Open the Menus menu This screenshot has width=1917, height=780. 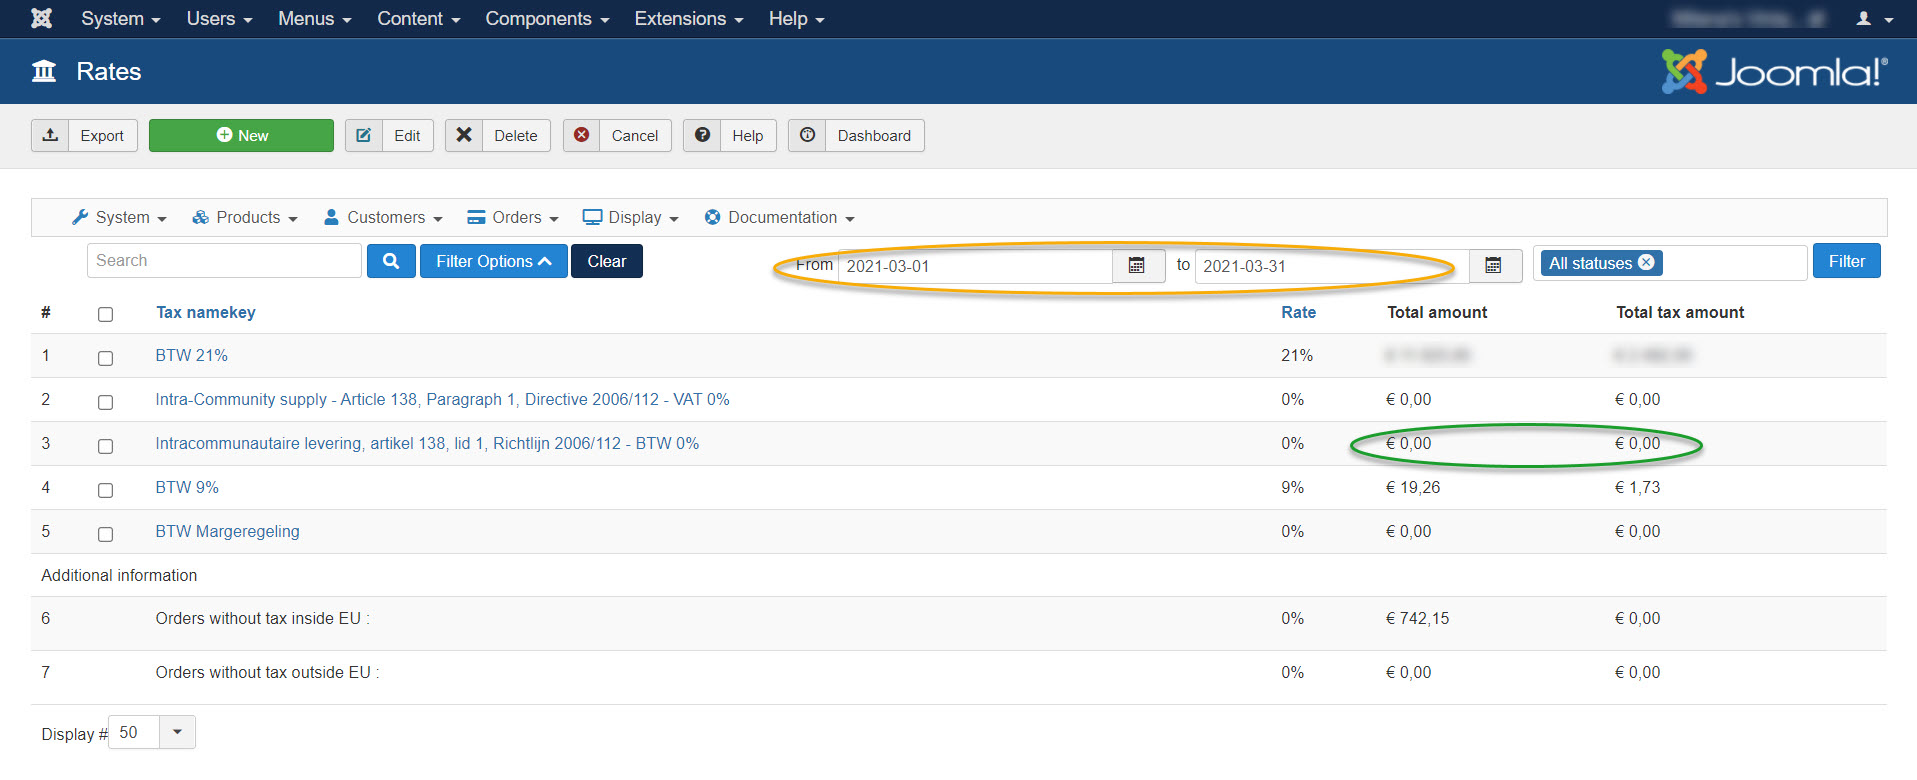click(x=314, y=19)
